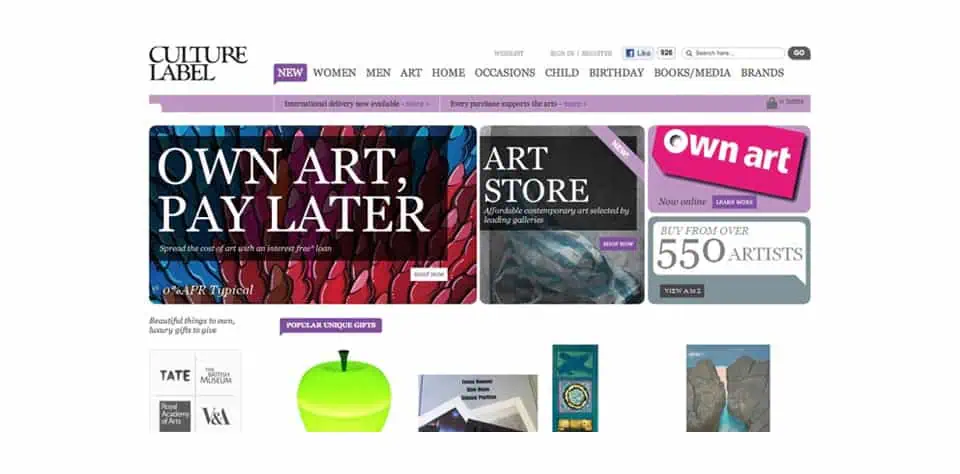This screenshot has height=474, width=960.
Task: Click Shop Now on Art Store banner
Action: click(618, 244)
